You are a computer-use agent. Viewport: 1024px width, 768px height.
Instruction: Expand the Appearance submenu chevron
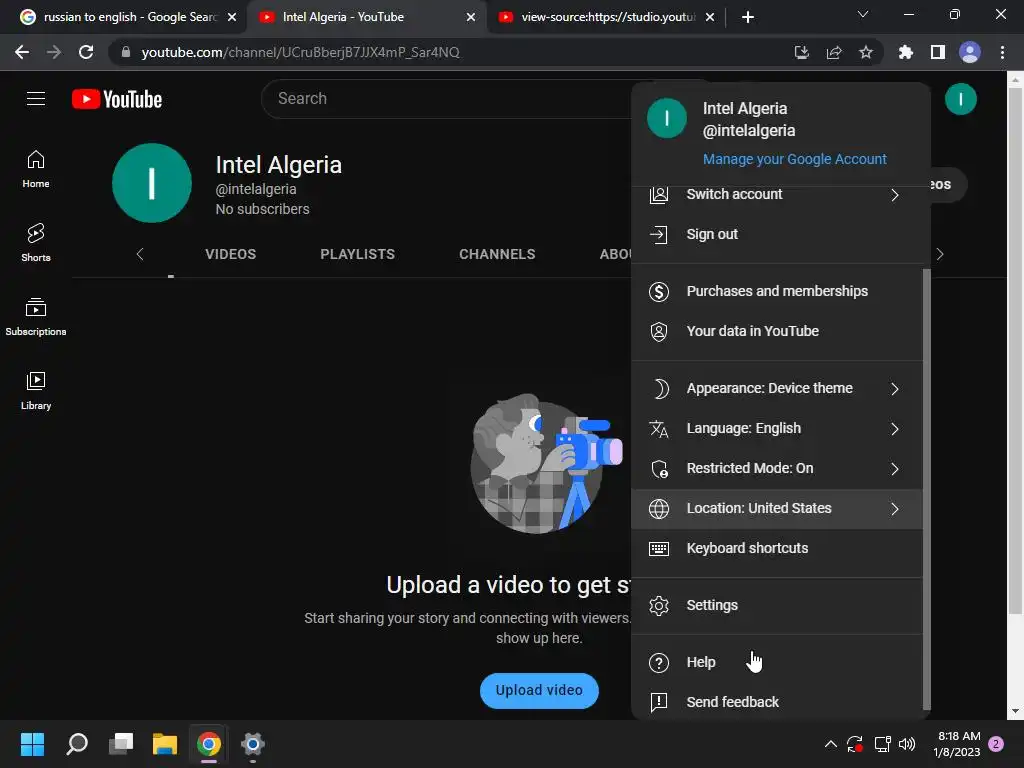pos(895,389)
